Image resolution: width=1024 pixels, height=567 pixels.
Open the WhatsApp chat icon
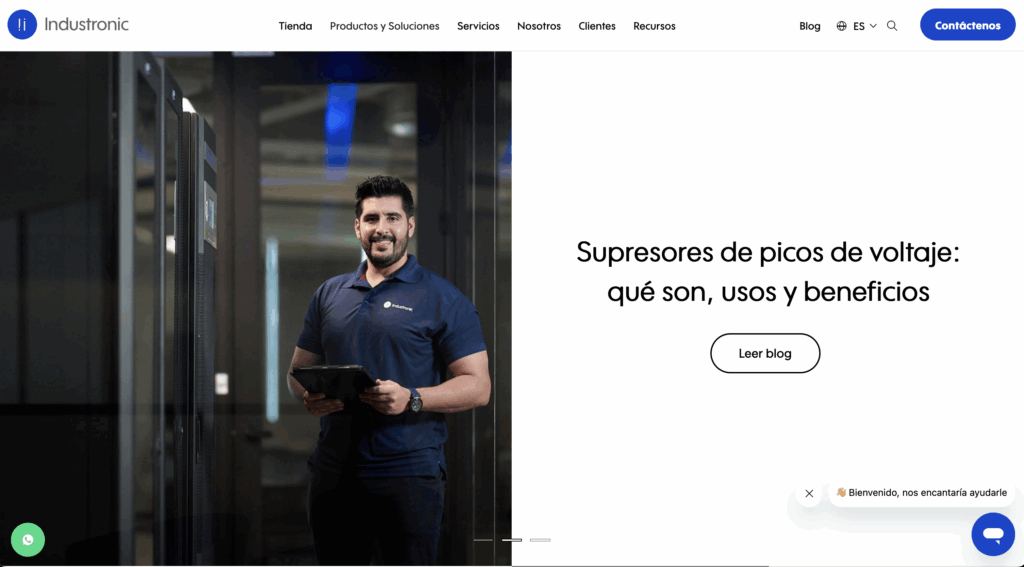28,540
